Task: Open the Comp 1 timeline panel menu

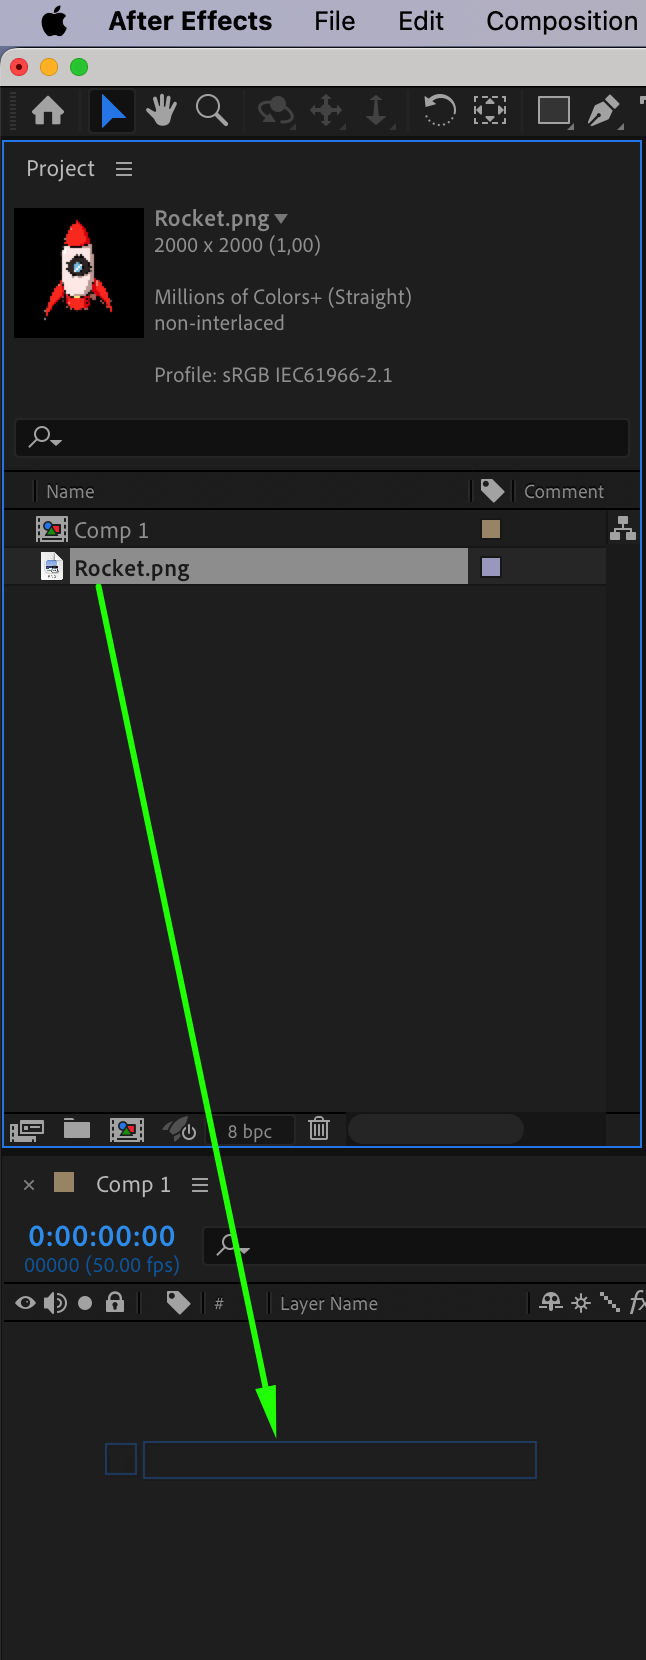Action: pyautogui.click(x=200, y=1185)
